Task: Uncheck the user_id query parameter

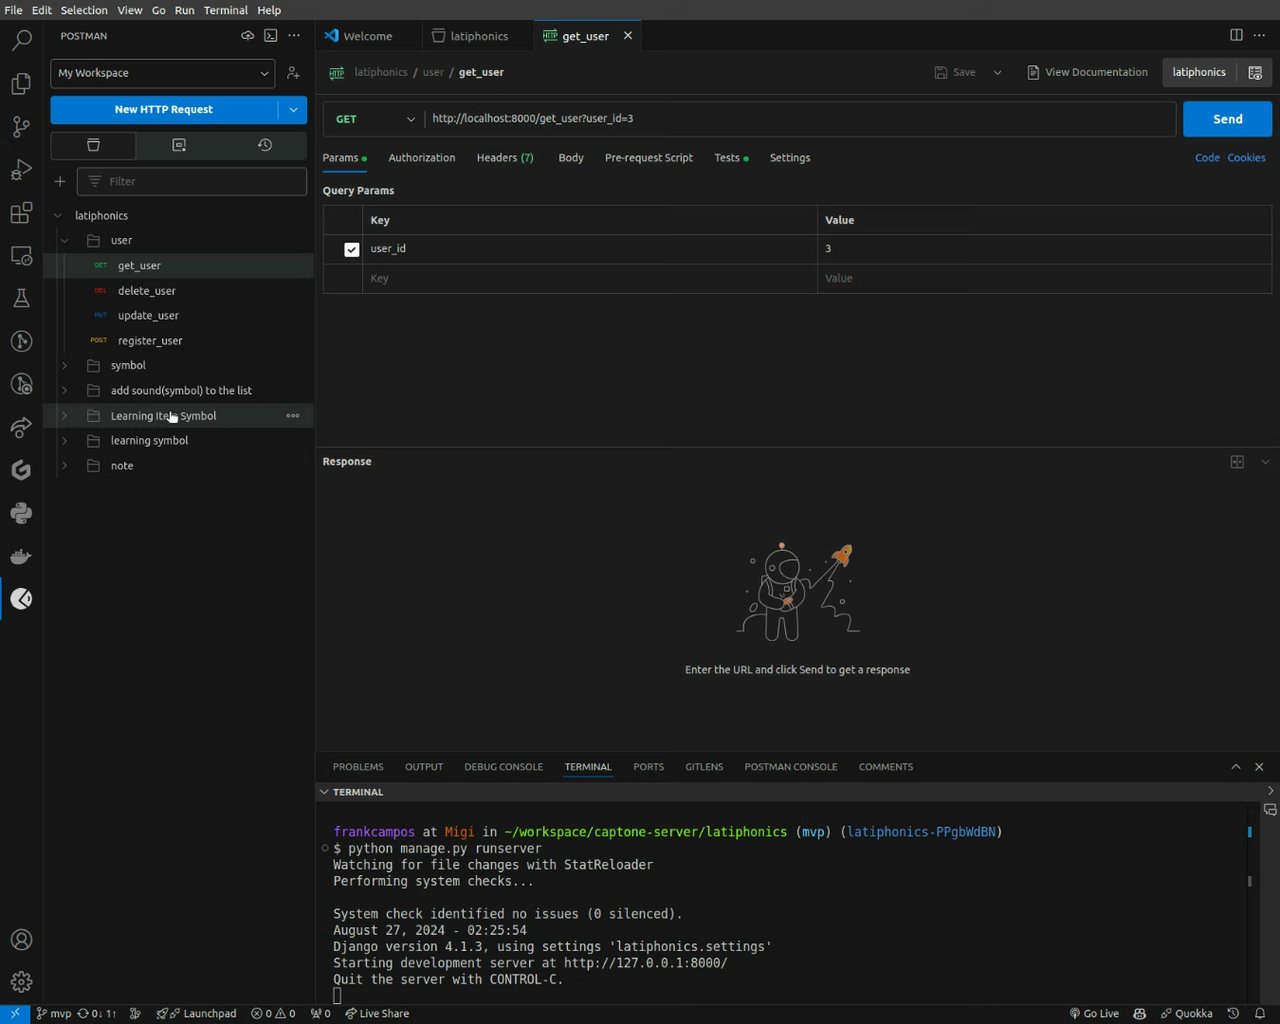Action: pos(351,249)
